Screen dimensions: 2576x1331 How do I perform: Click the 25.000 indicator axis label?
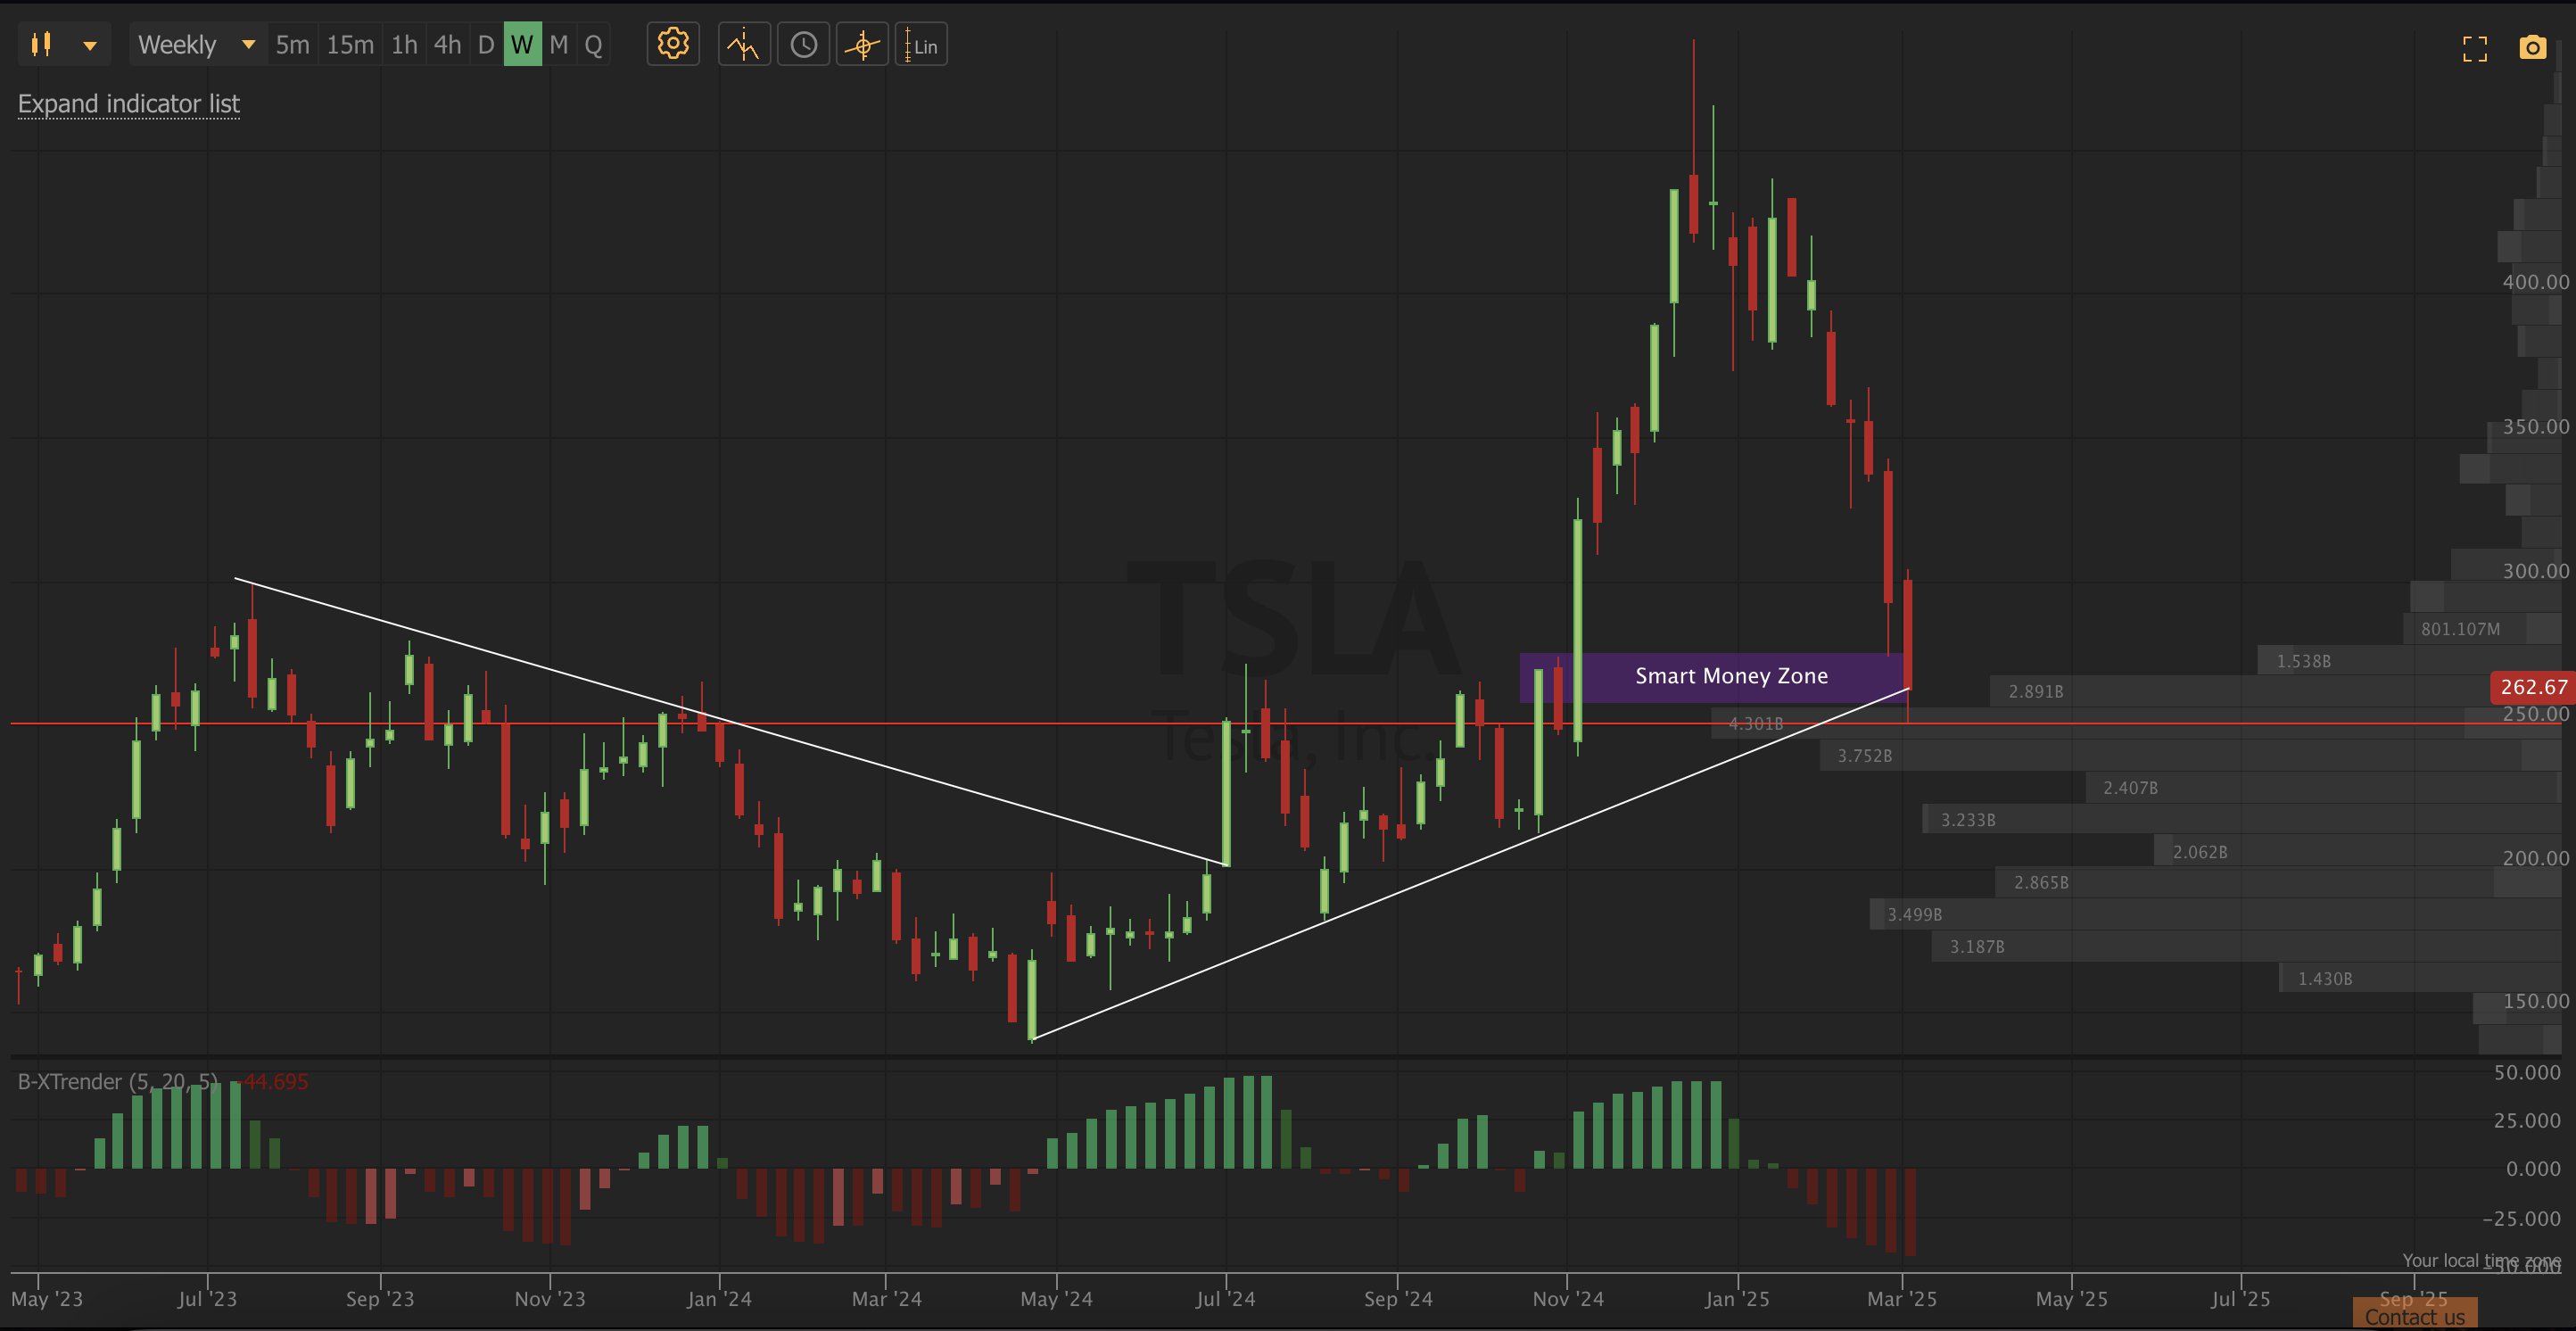2527,1121
